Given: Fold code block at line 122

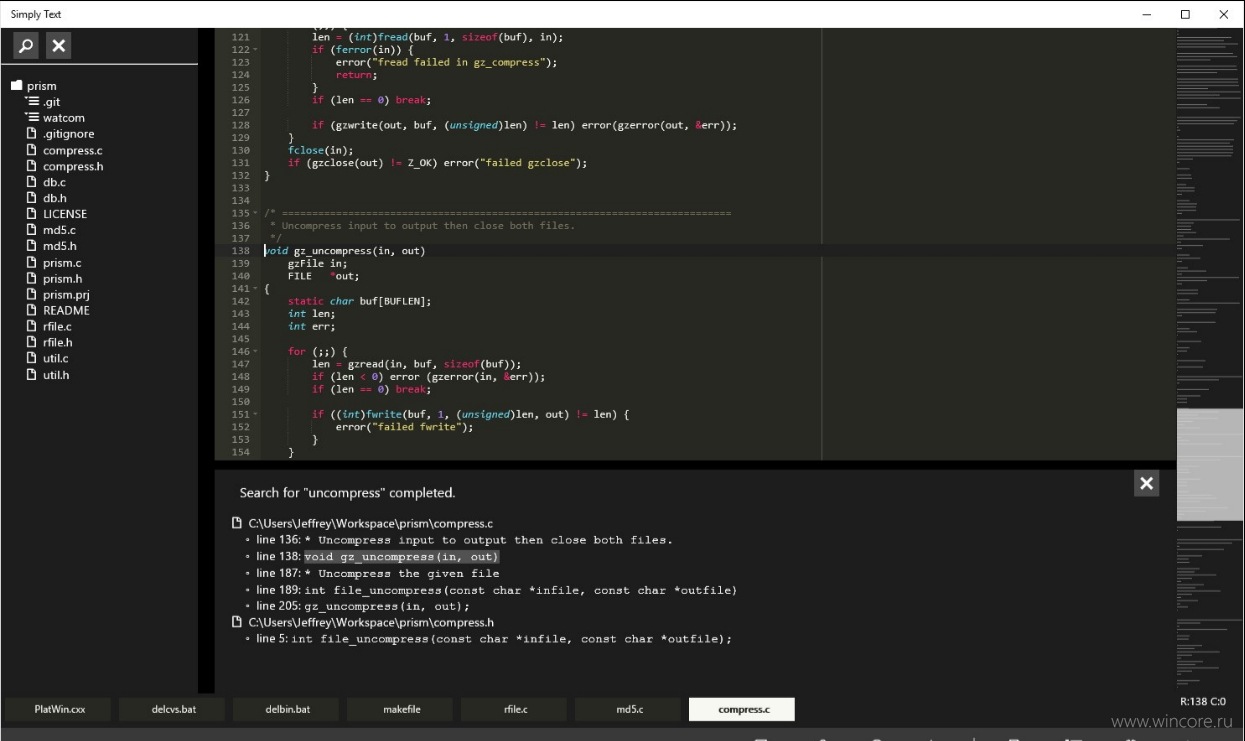Looking at the screenshot, I should point(255,50).
